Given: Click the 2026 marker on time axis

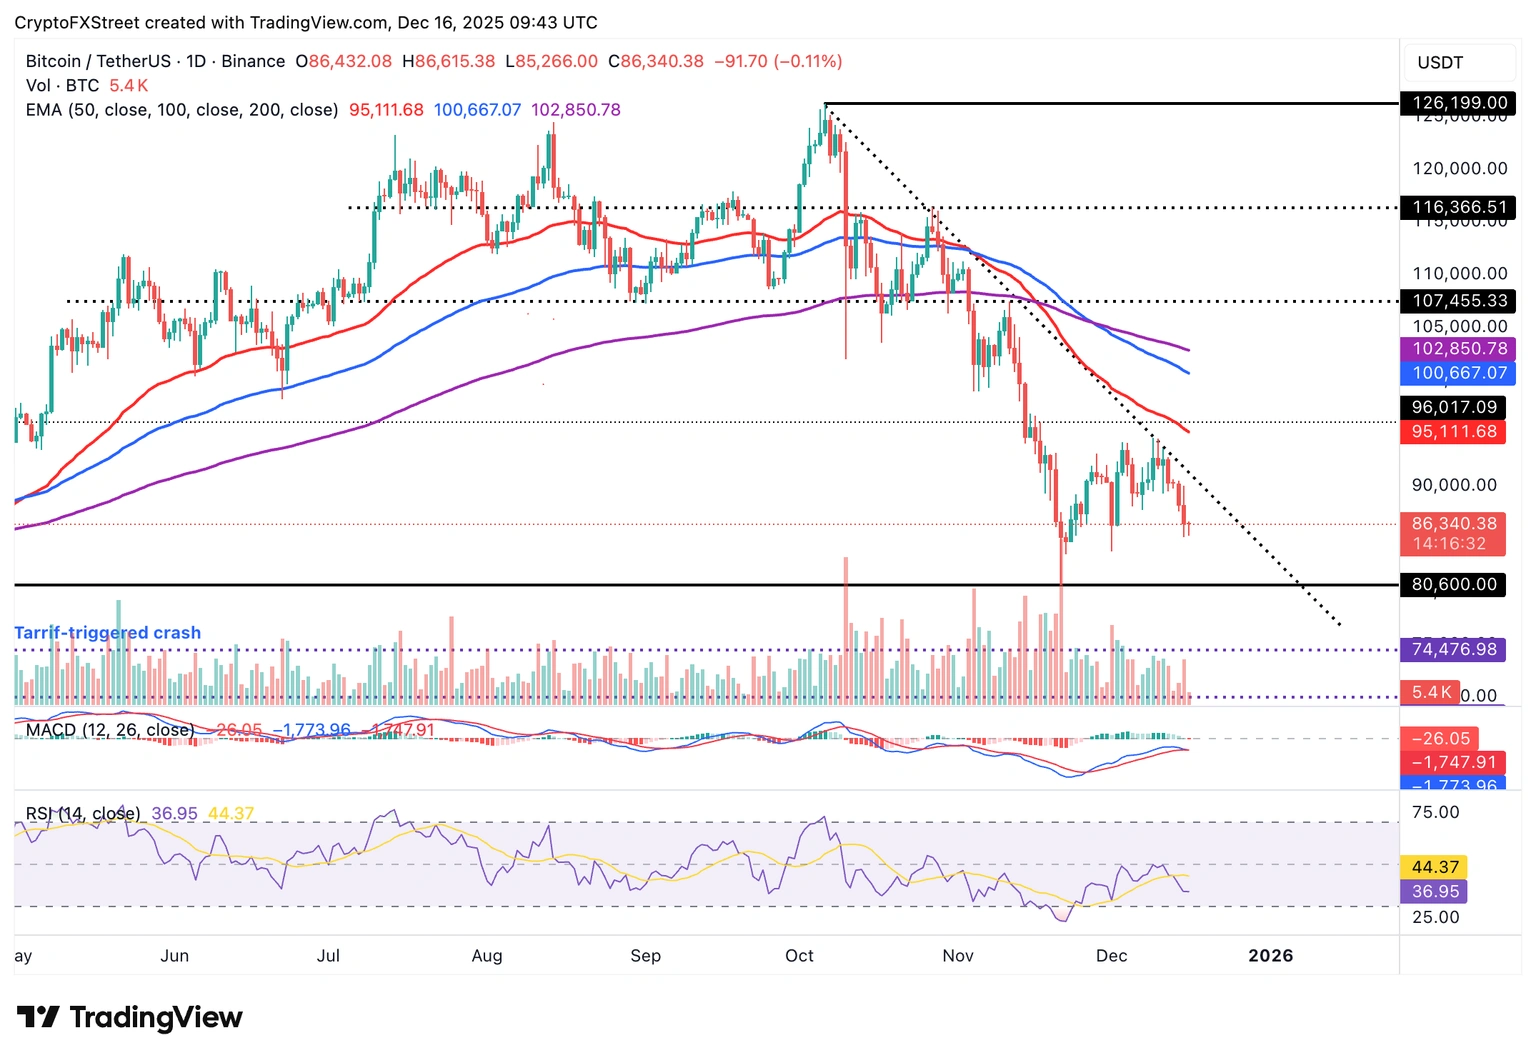Looking at the screenshot, I should click(1270, 956).
